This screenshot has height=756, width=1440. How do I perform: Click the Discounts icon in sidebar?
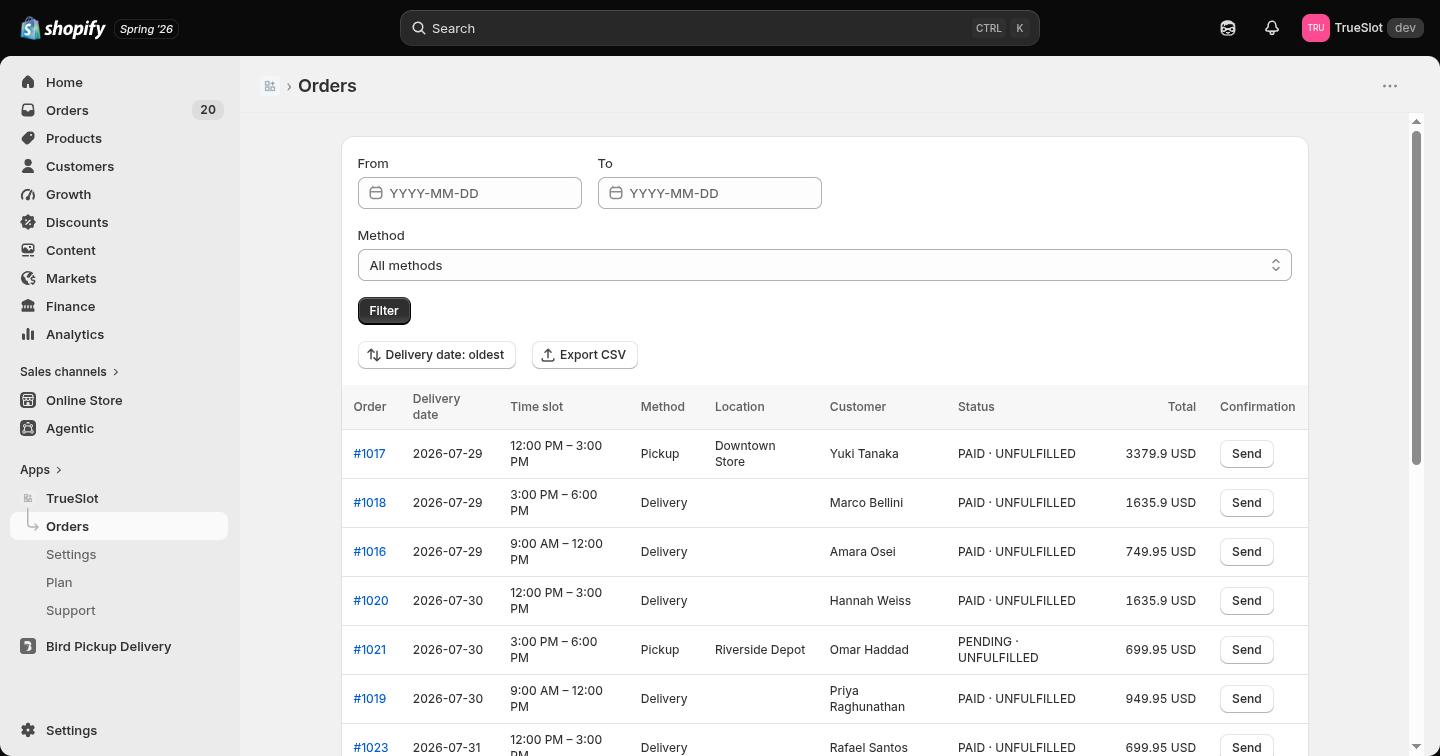tap(28, 222)
